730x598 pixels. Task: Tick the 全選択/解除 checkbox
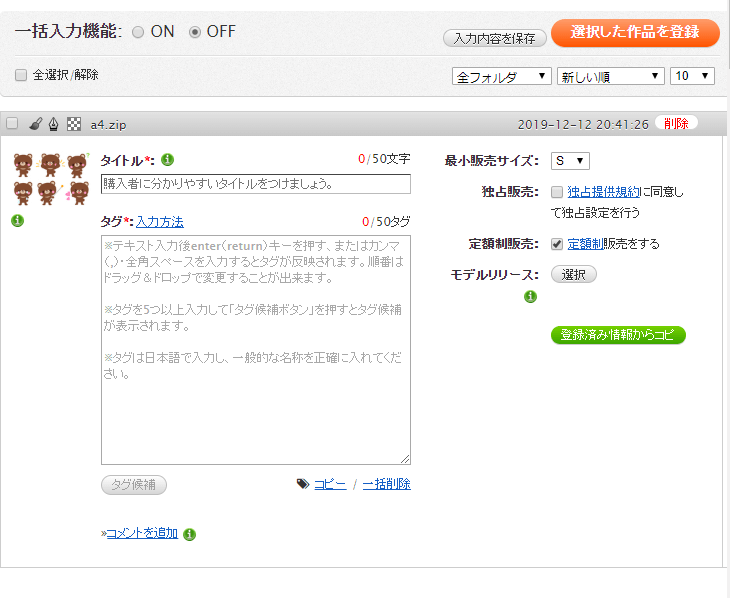(21, 75)
